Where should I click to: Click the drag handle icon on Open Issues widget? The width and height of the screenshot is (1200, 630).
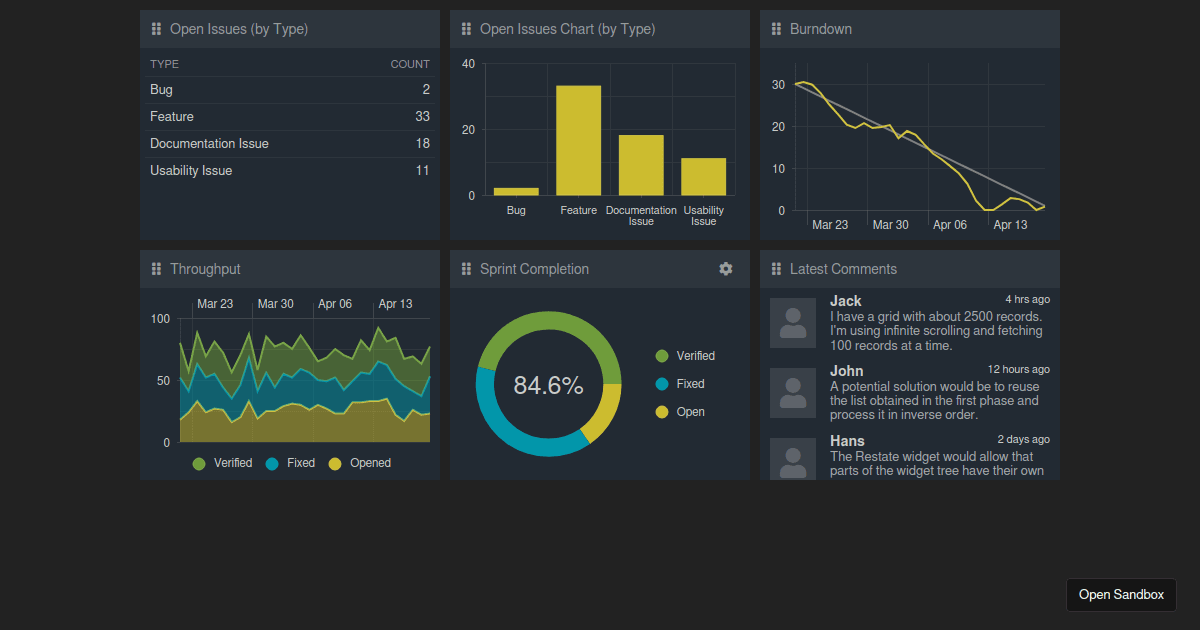click(x=156, y=29)
